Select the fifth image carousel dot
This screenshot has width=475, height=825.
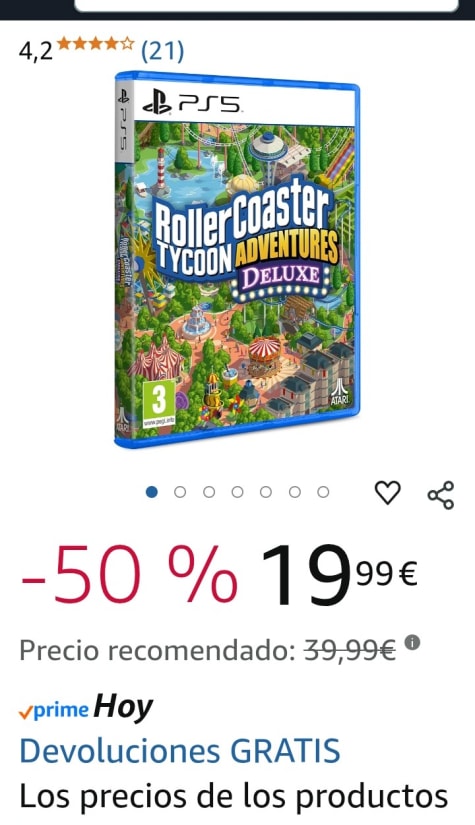point(266,492)
